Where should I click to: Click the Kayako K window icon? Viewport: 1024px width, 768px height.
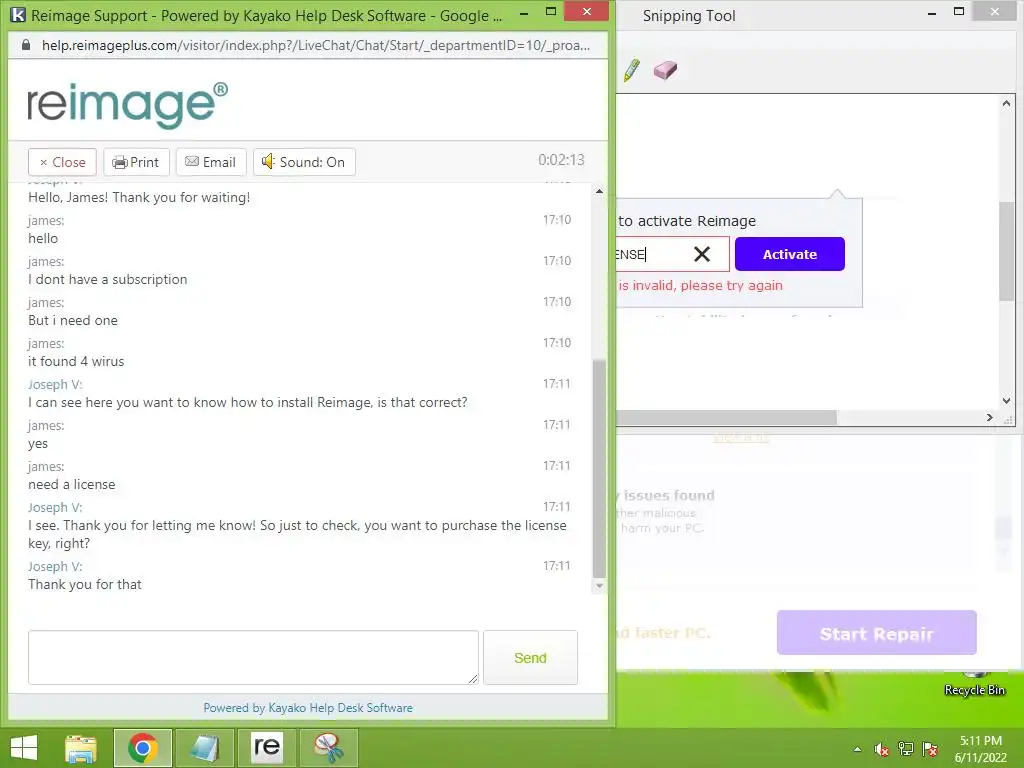18,14
